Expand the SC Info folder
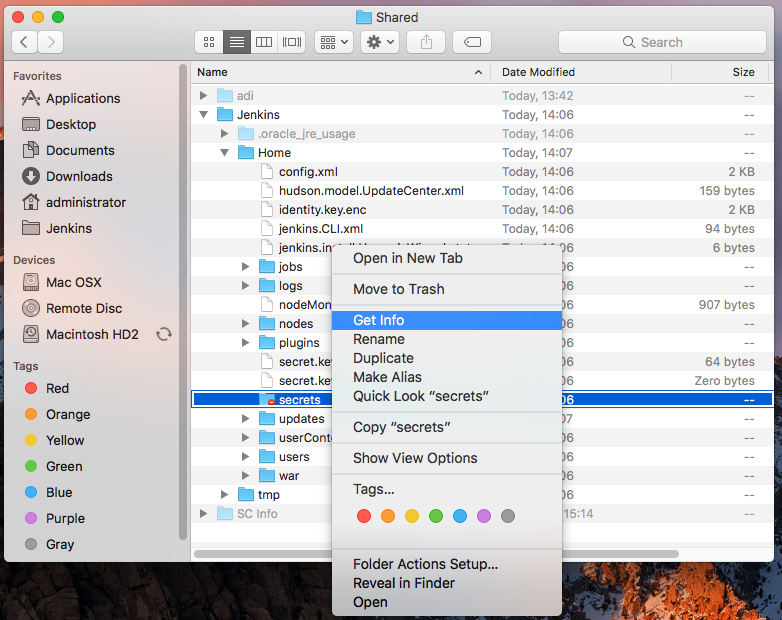The image size is (782, 620). click(203, 513)
